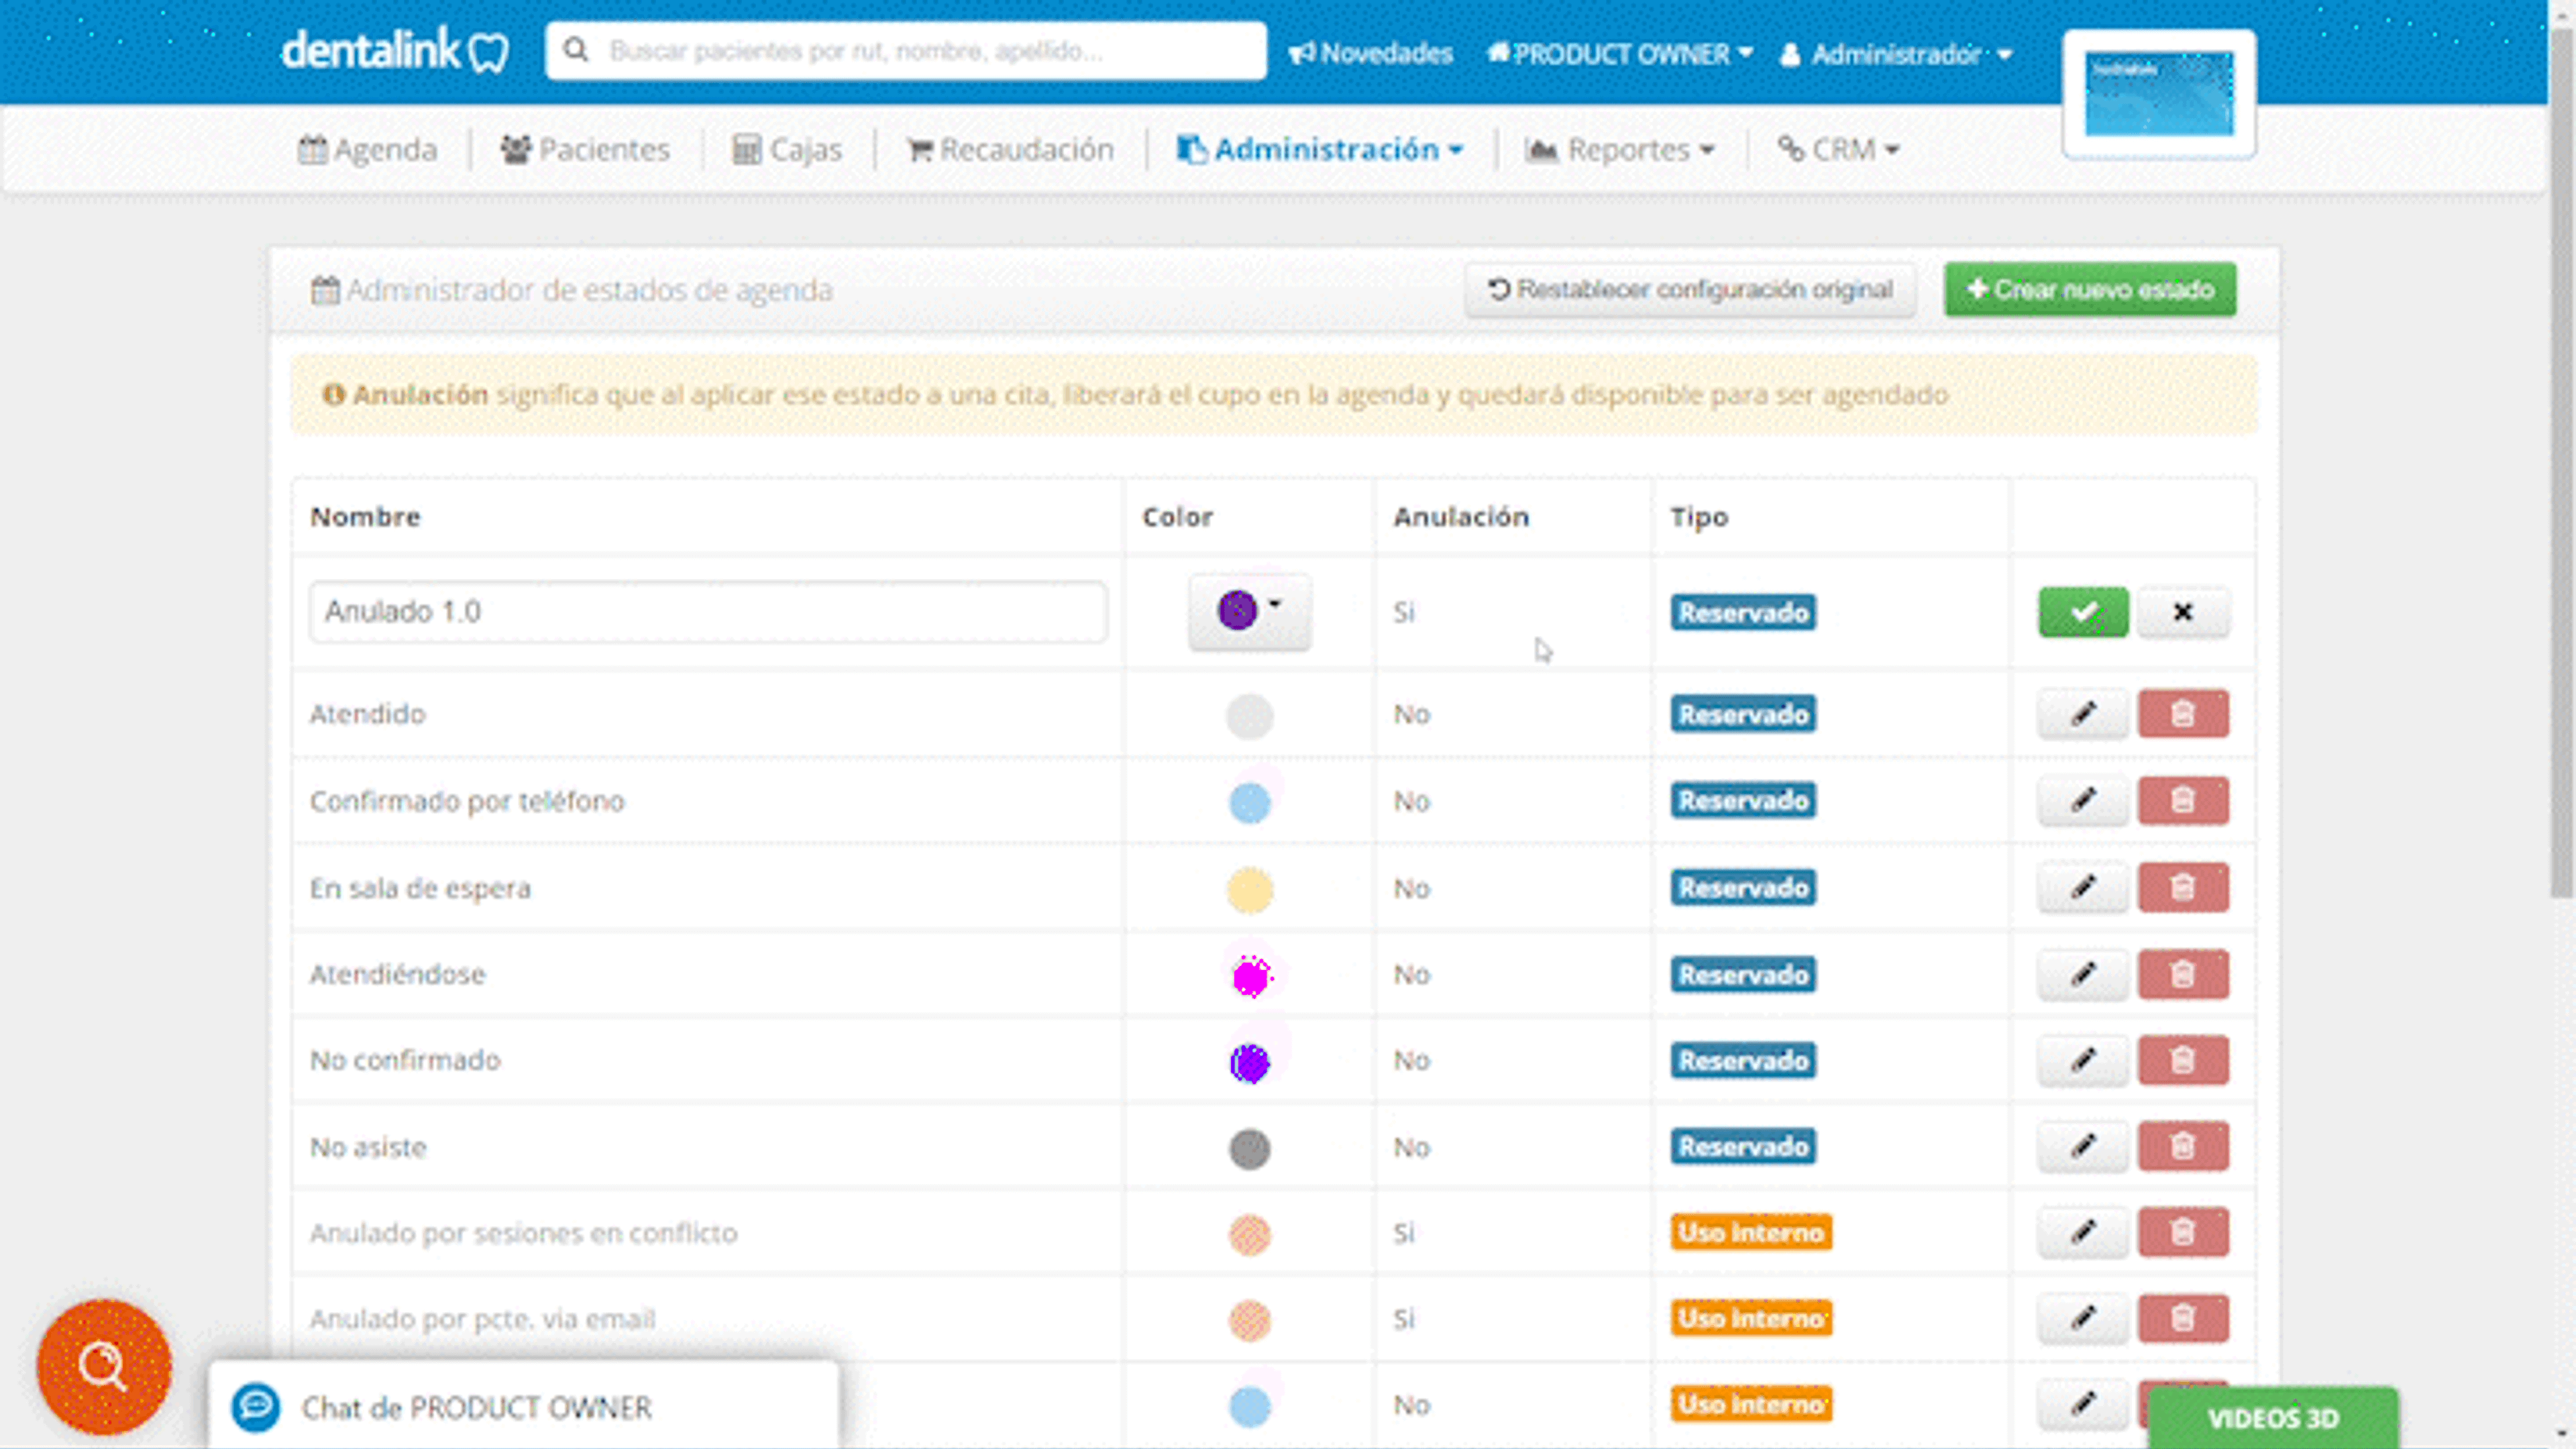
Task: Delete the En sala de espera status
Action: pyautogui.click(x=2183, y=888)
